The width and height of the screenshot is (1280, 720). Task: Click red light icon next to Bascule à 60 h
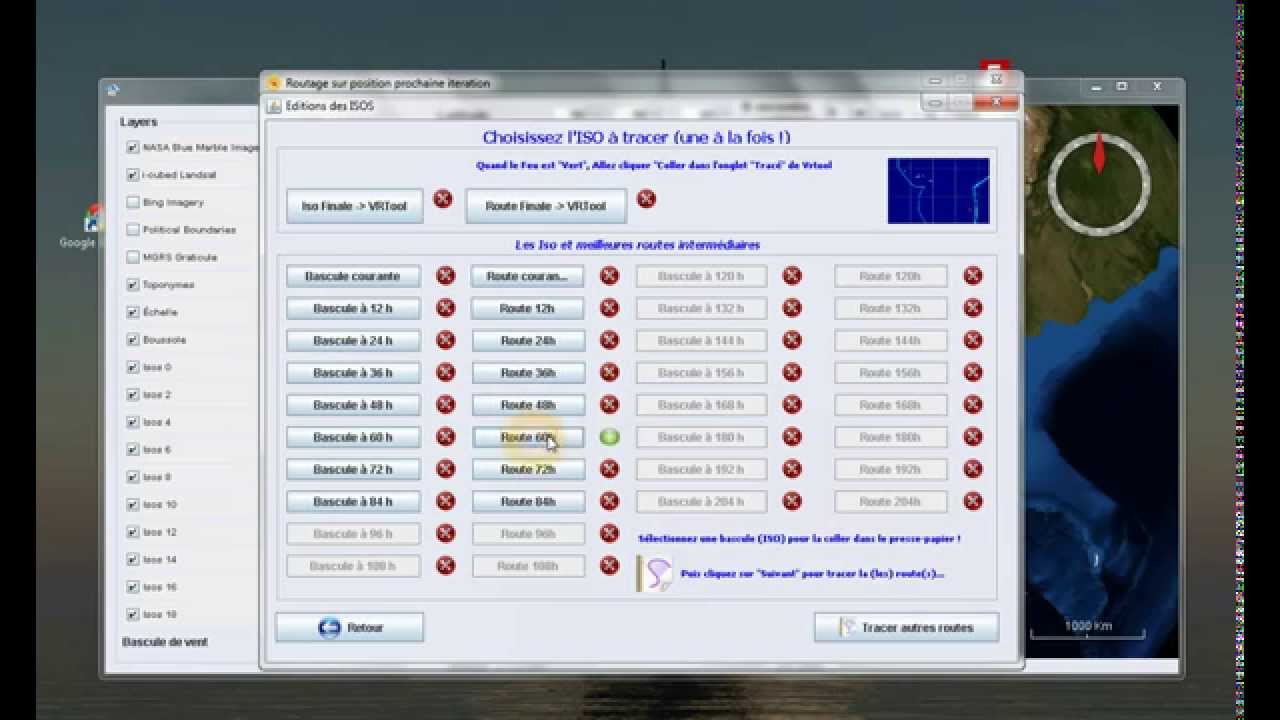pyautogui.click(x=446, y=437)
